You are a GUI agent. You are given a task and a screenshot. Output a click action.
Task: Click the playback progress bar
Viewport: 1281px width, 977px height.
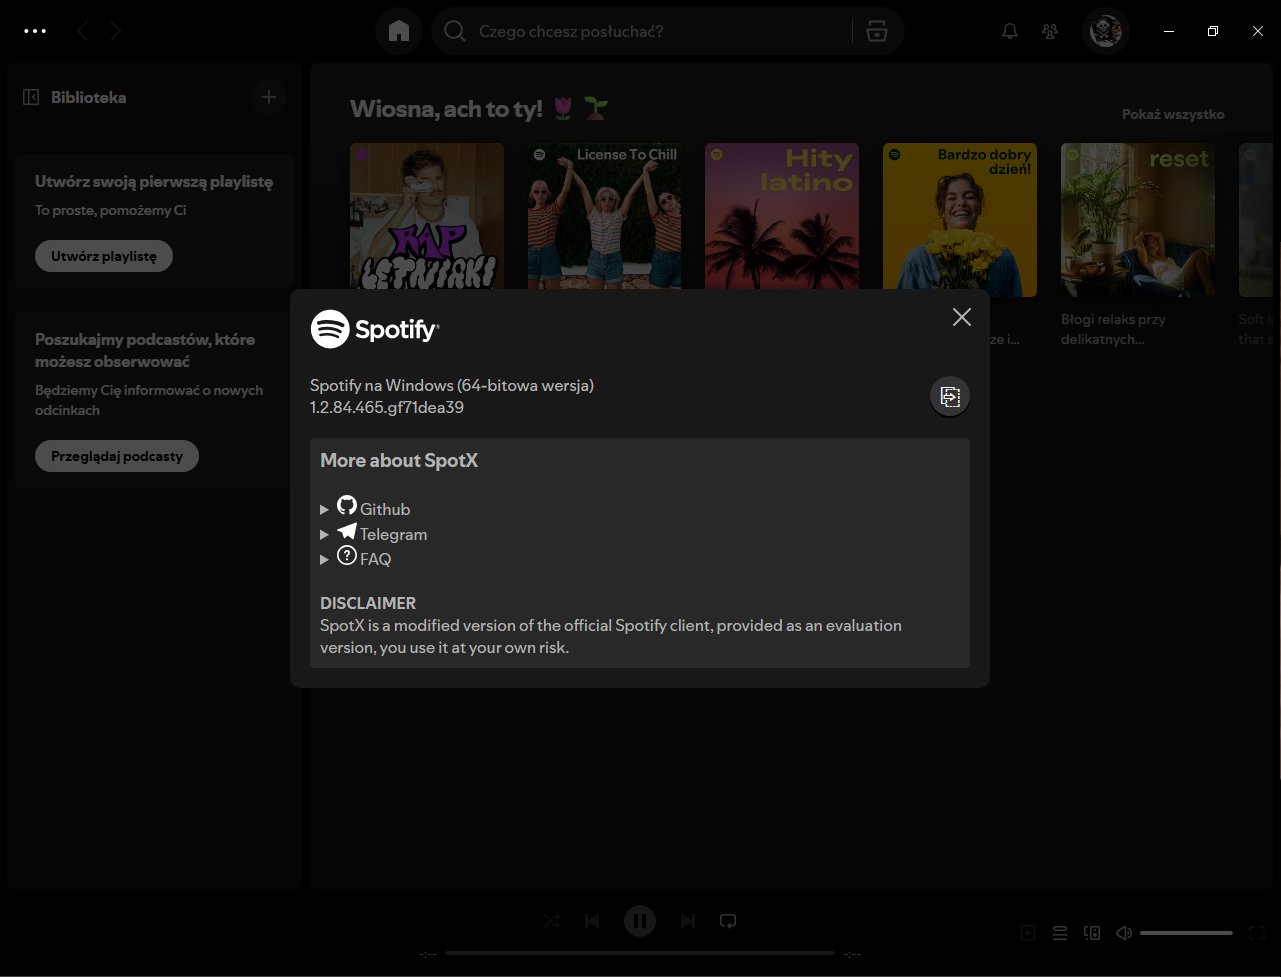click(640, 953)
